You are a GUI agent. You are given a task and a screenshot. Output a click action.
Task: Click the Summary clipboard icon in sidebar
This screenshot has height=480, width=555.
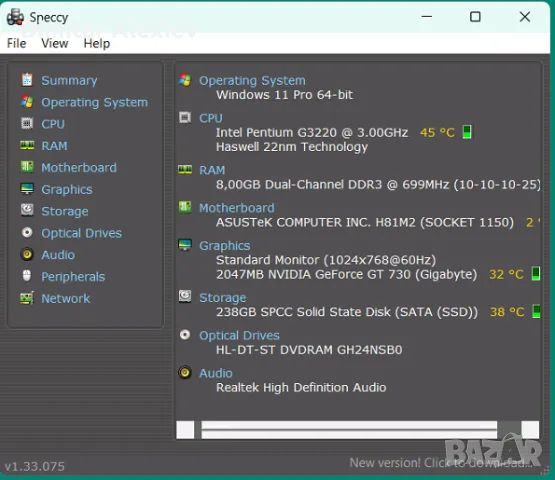tap(27, 80)
